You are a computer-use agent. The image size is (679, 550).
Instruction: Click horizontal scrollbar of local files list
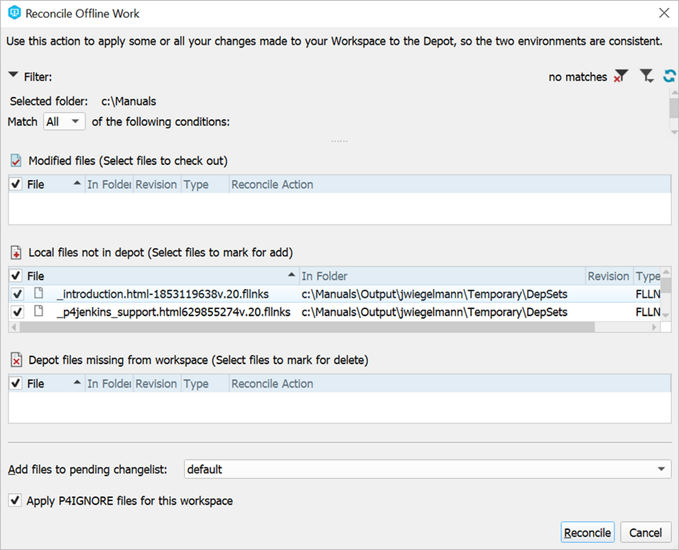click(x=300, y=327)
